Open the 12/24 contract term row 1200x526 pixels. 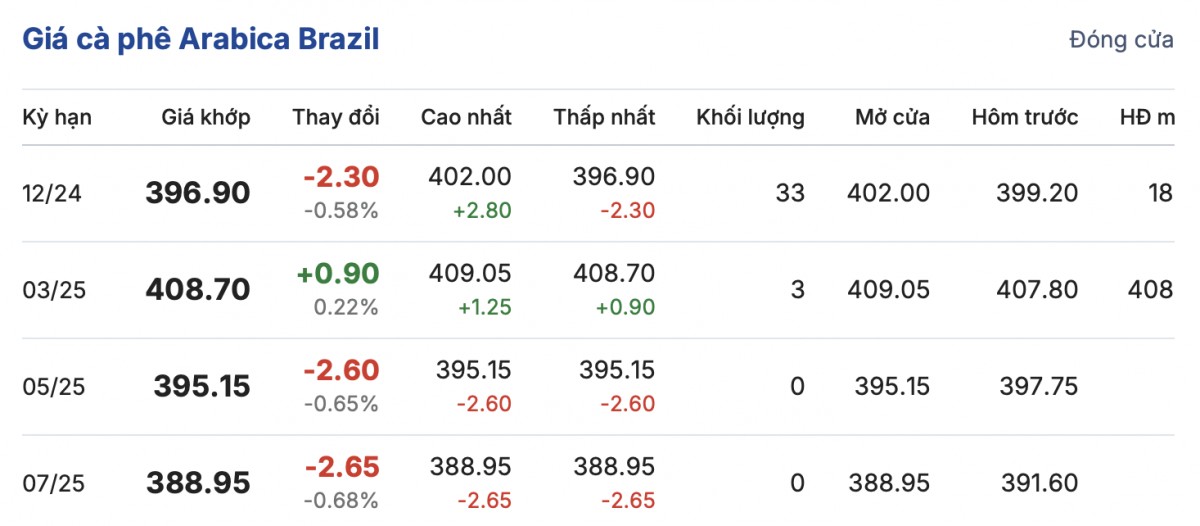(x=52, y=193)
